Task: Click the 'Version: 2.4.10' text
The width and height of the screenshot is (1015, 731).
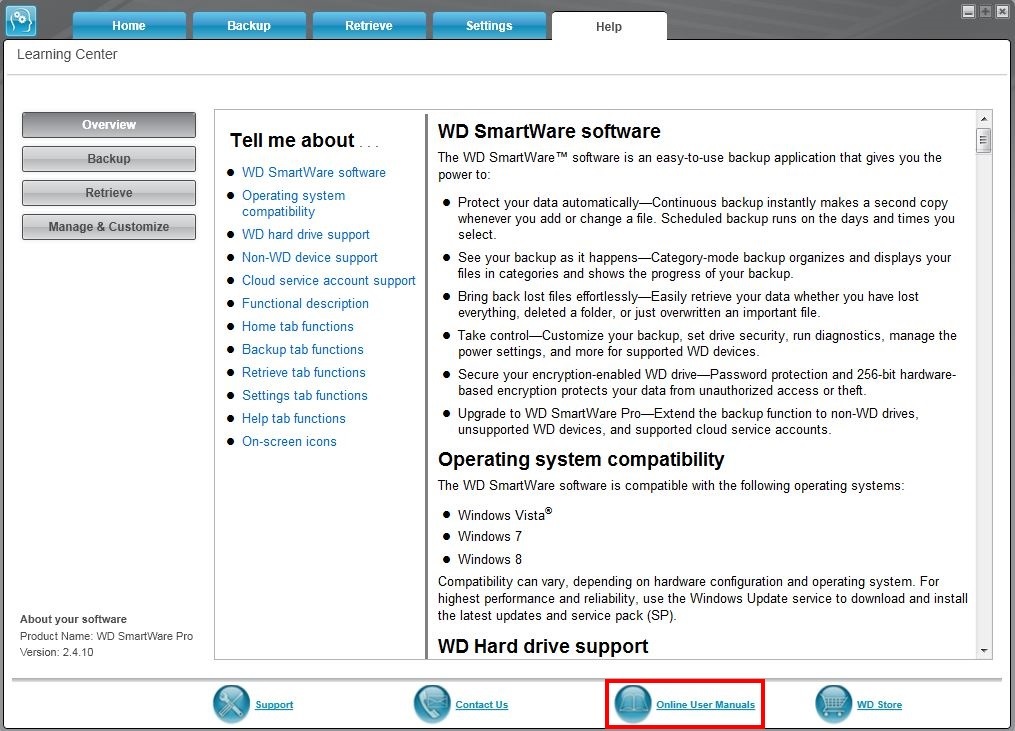Action: 56,652
